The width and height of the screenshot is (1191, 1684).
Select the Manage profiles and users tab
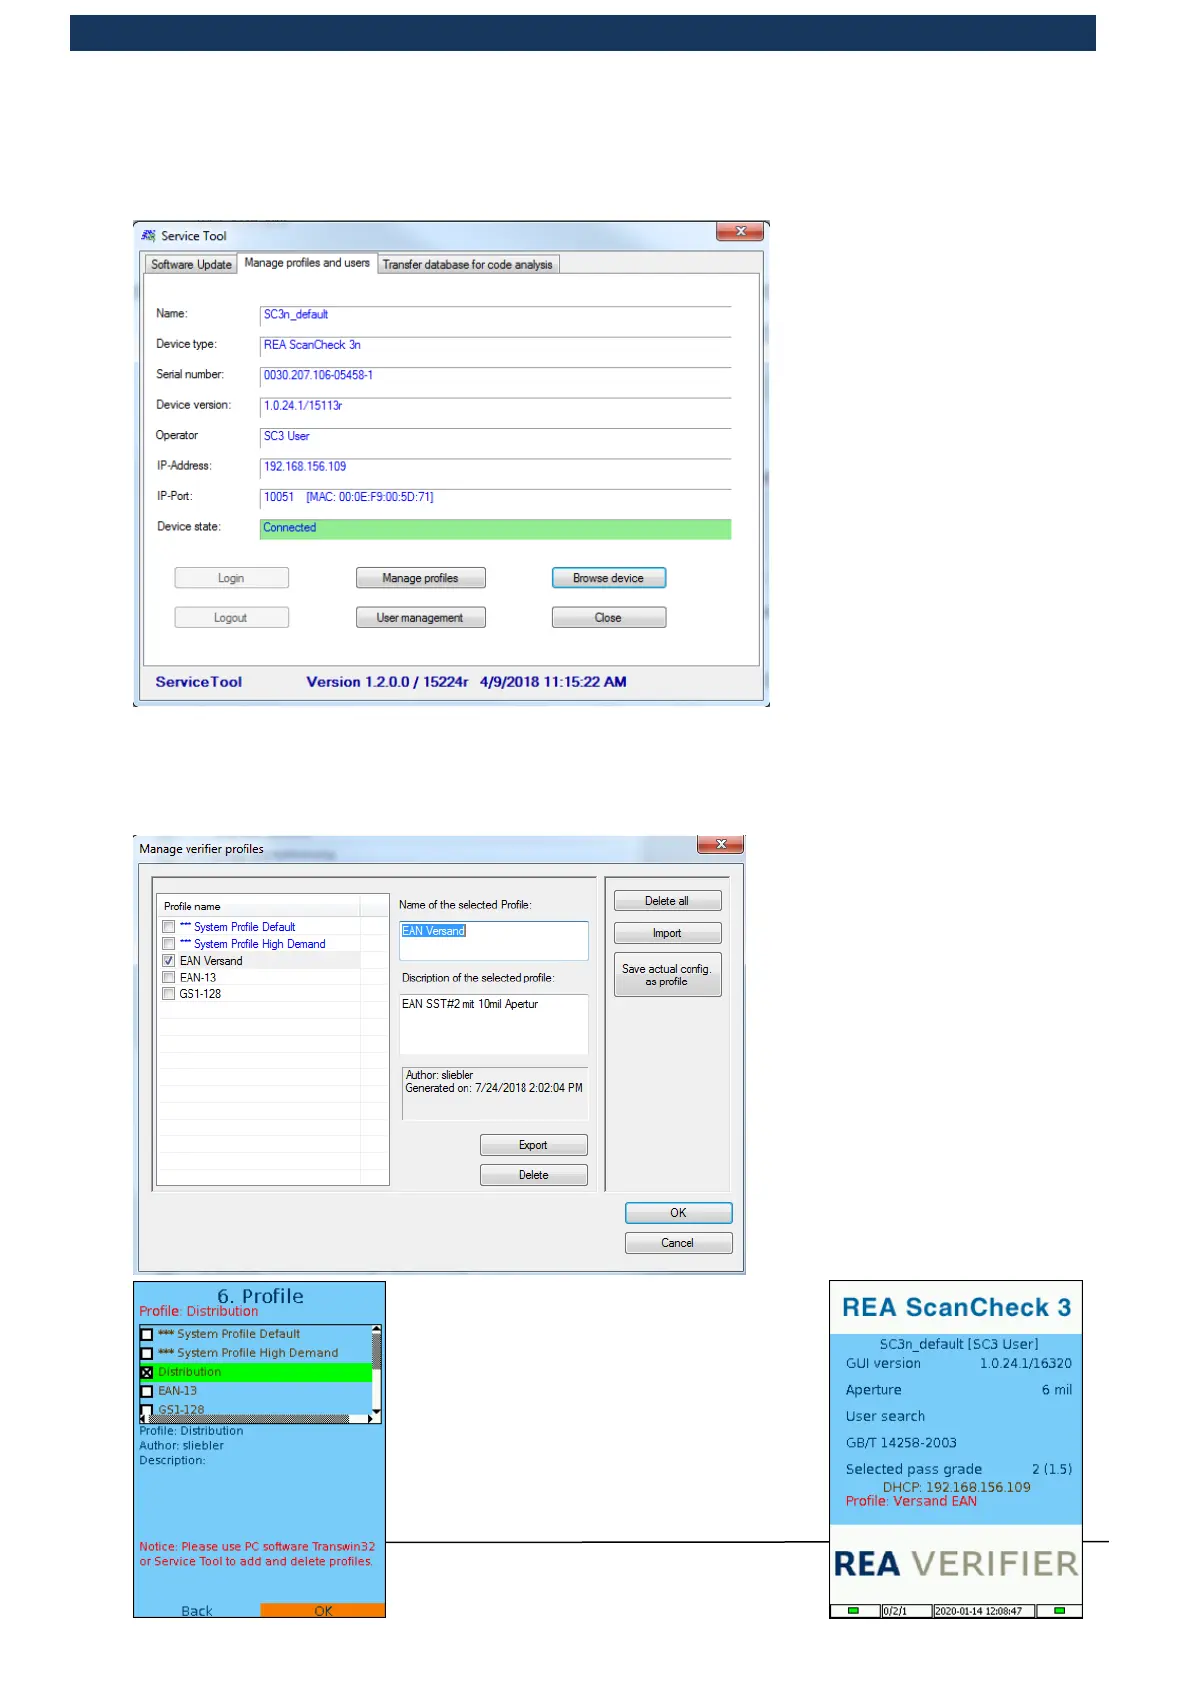pos(307,263)
